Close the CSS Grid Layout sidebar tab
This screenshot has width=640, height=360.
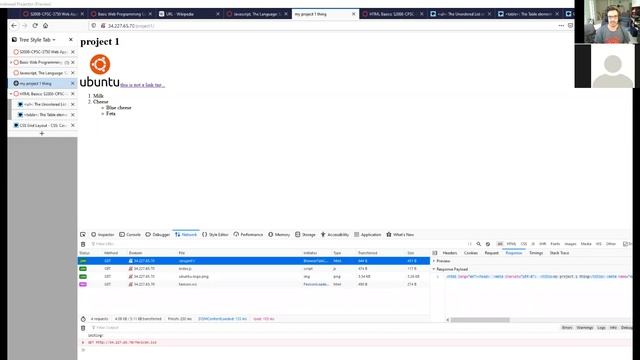click(x=73, y=125)
